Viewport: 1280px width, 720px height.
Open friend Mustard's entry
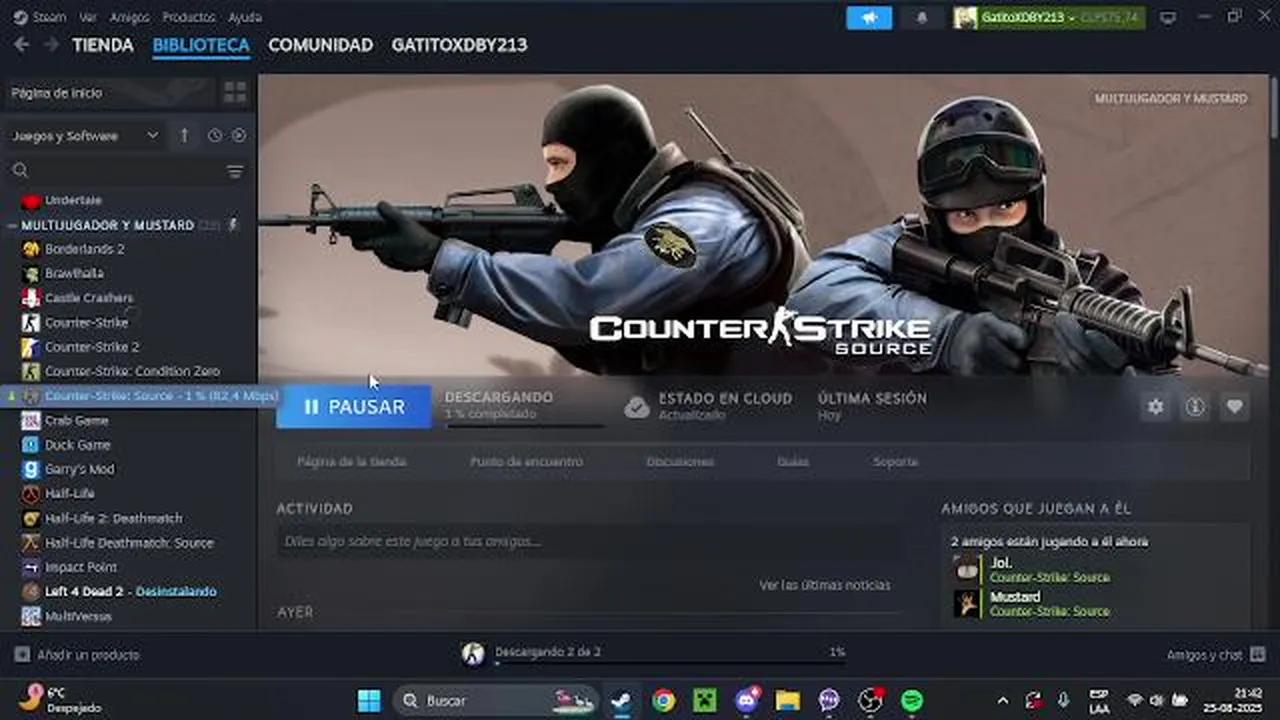(x=1095, y=603)
